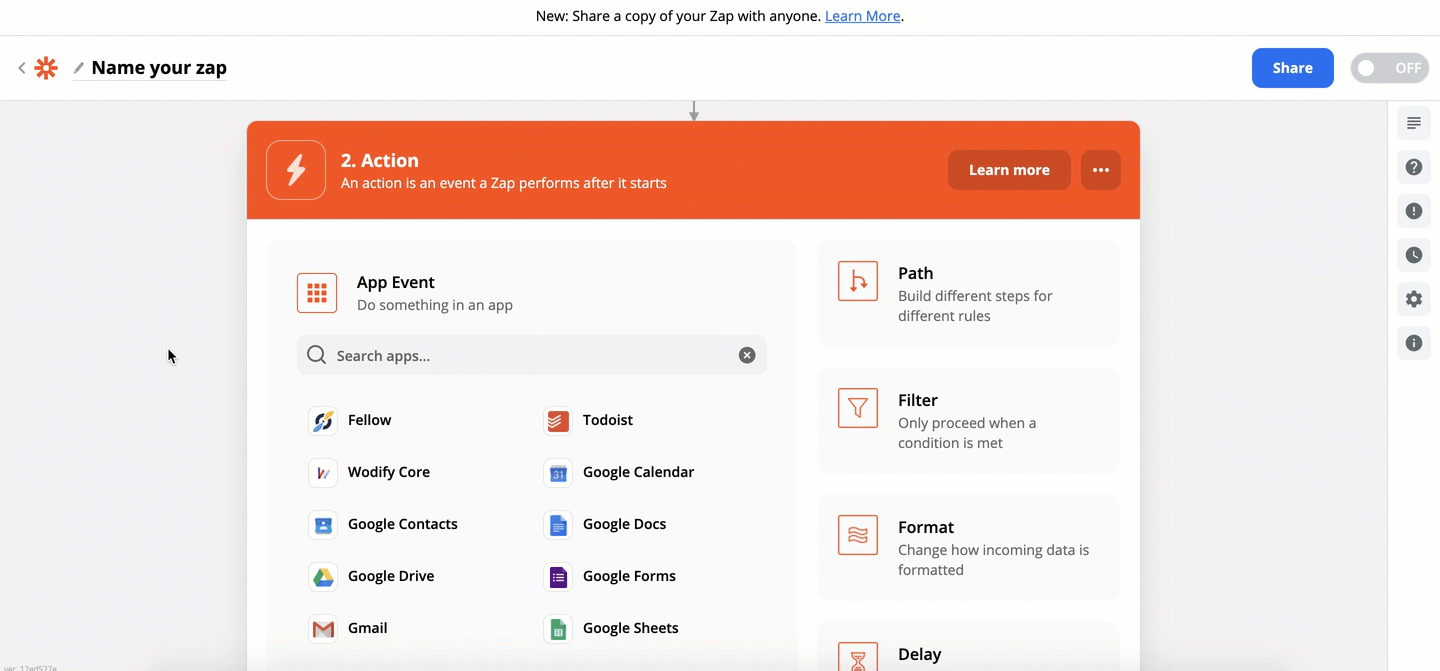The image size is (1440, 671).
Task: Click 'Change how incoming data is formatted'
Action: (993, 560)
